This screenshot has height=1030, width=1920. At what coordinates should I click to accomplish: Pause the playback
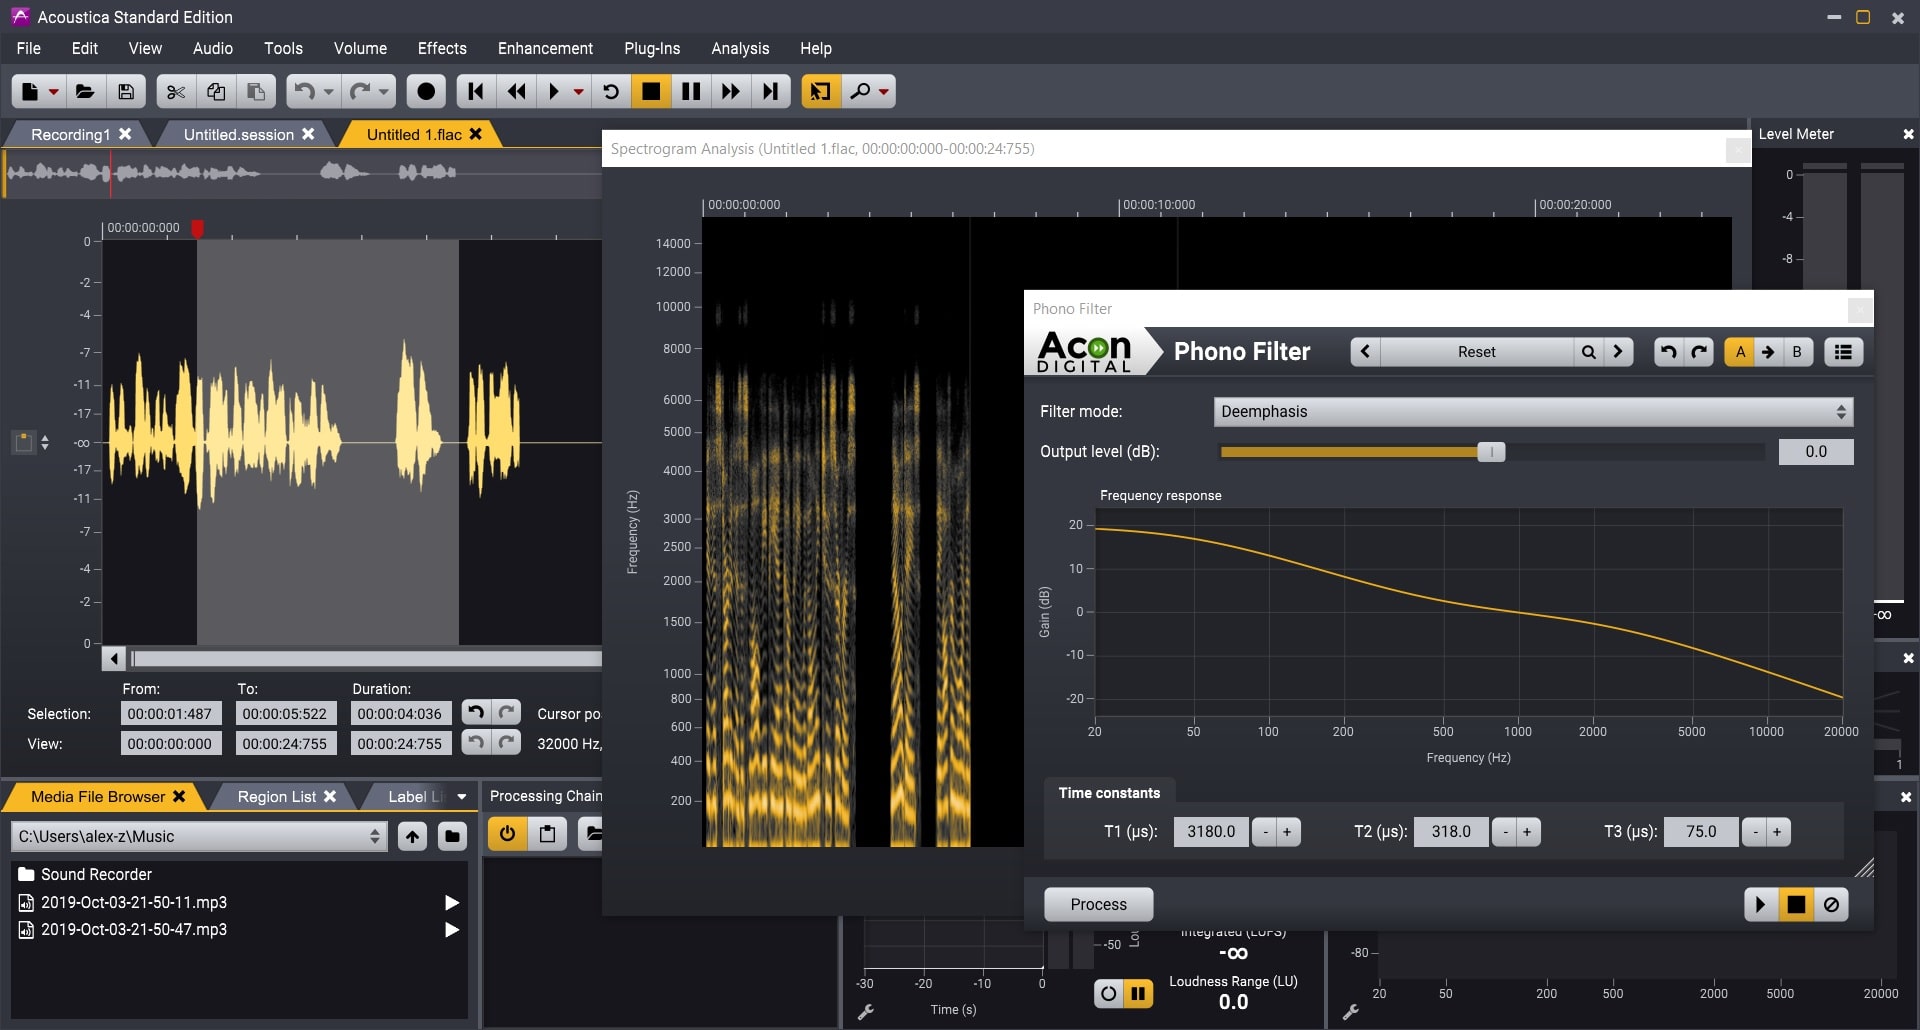point(691,91)
